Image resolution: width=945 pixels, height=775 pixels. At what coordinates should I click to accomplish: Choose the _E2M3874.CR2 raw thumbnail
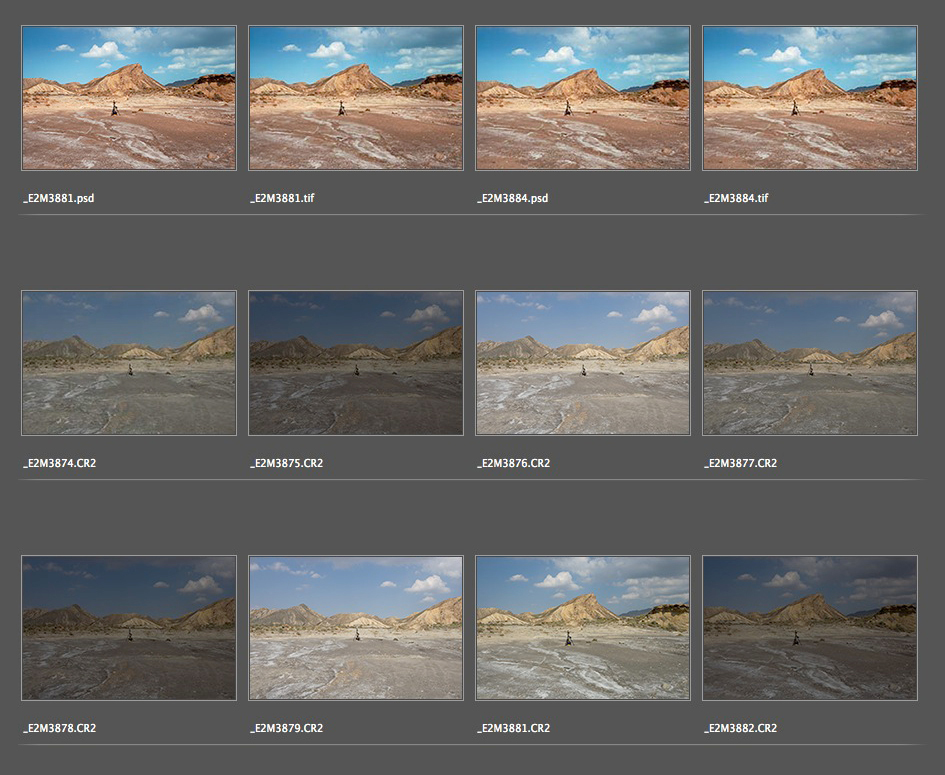coord(129,363)
